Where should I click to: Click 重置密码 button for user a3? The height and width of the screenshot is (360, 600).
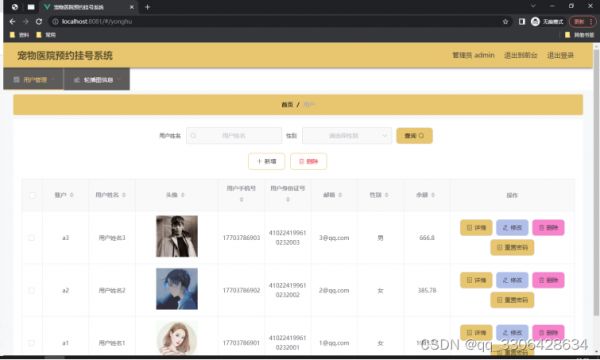point(512,248)
